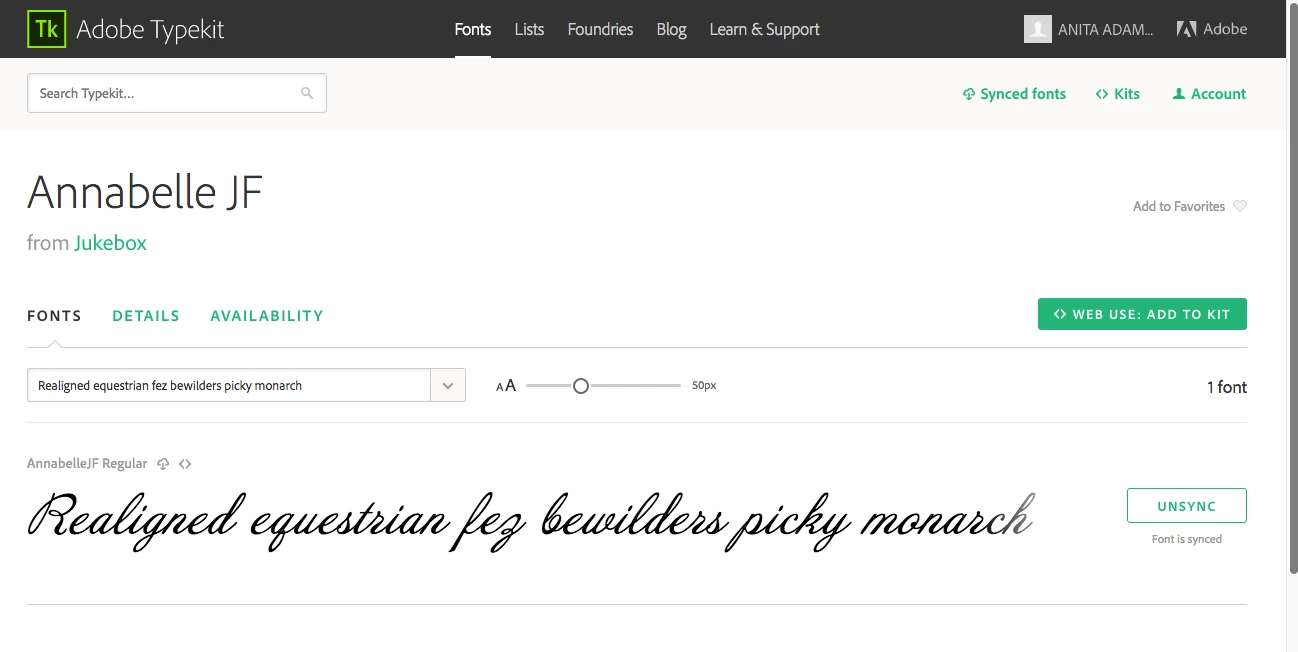Open the Blog navigation item

point(671,29)
